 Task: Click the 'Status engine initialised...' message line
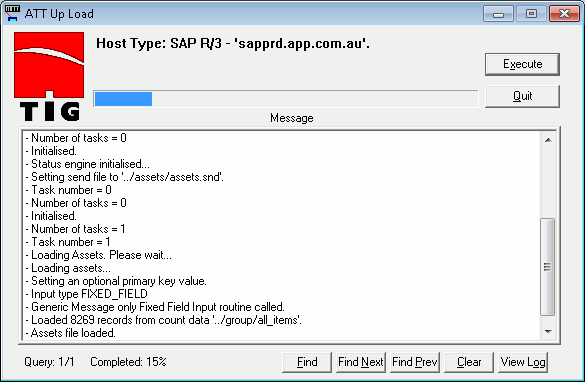(87, 164)
